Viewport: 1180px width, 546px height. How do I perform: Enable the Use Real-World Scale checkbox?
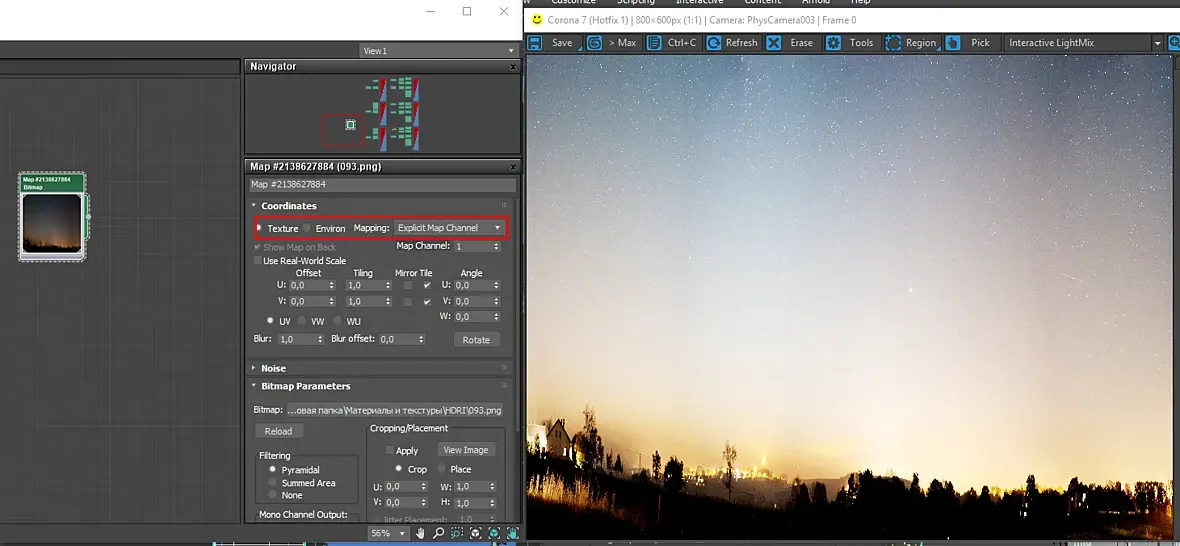258,261
